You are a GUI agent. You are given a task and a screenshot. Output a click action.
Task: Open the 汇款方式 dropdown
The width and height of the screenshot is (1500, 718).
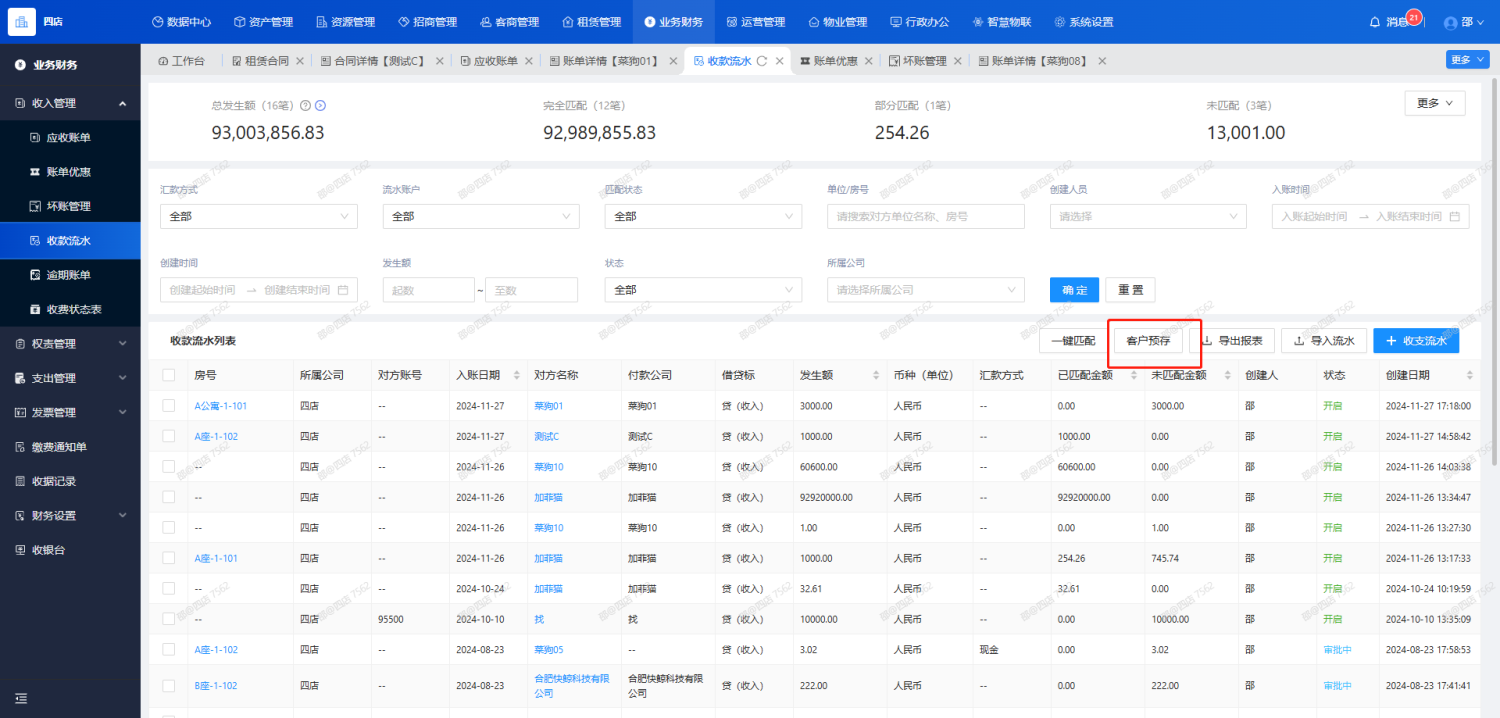258,216
